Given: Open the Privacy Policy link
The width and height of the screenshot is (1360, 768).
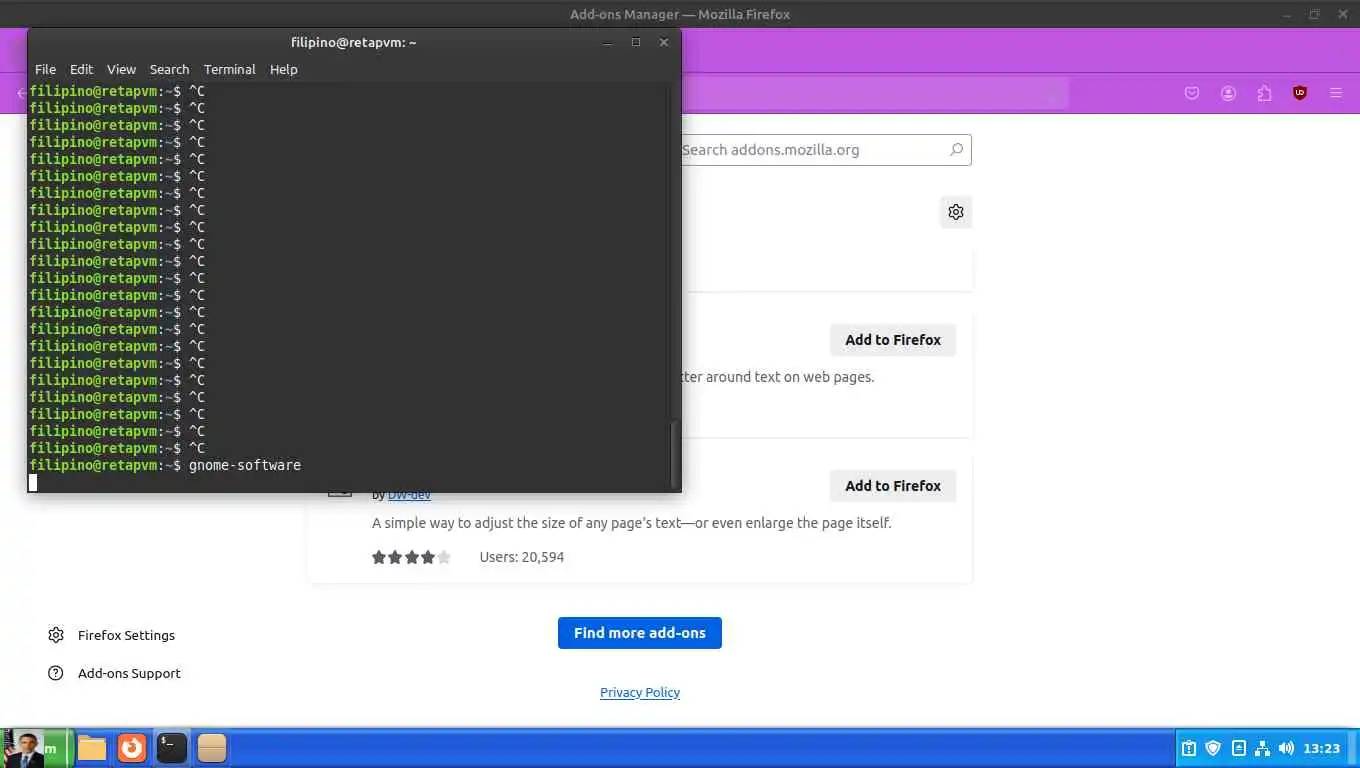Looking at the screenshot, I should (x=640, y=692).
